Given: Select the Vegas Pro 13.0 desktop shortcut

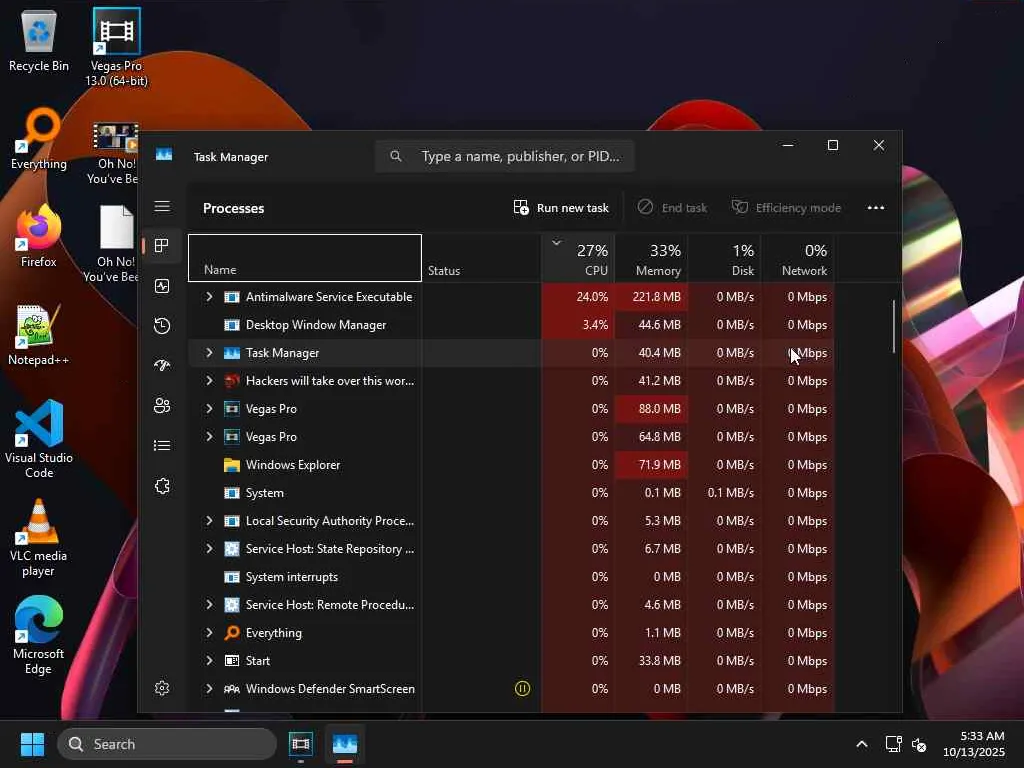Looking at the screenshot, I should pos(116,48).
